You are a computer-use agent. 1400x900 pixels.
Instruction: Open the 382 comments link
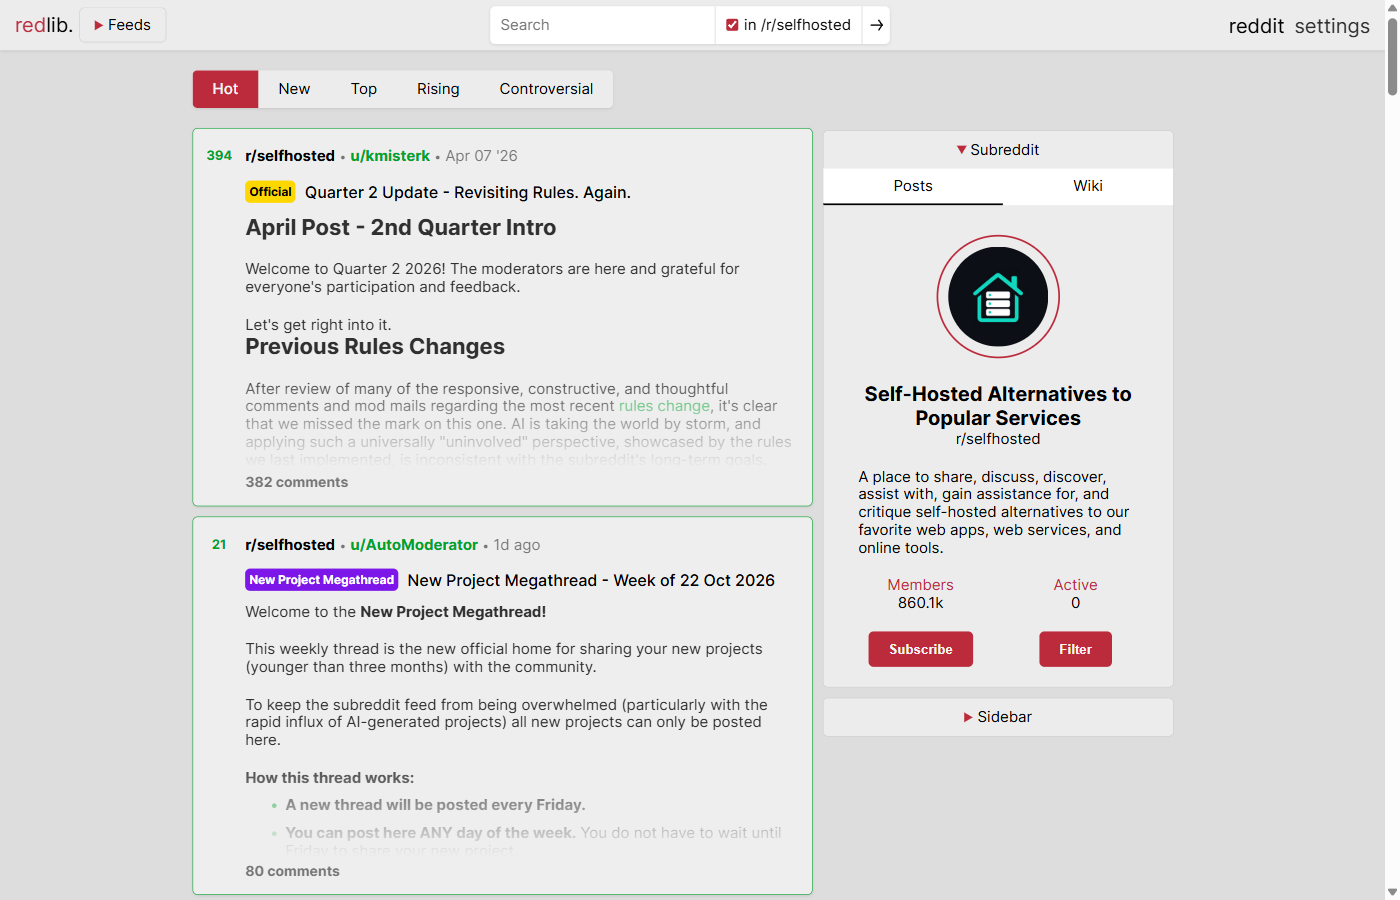[x=297, y=482]
